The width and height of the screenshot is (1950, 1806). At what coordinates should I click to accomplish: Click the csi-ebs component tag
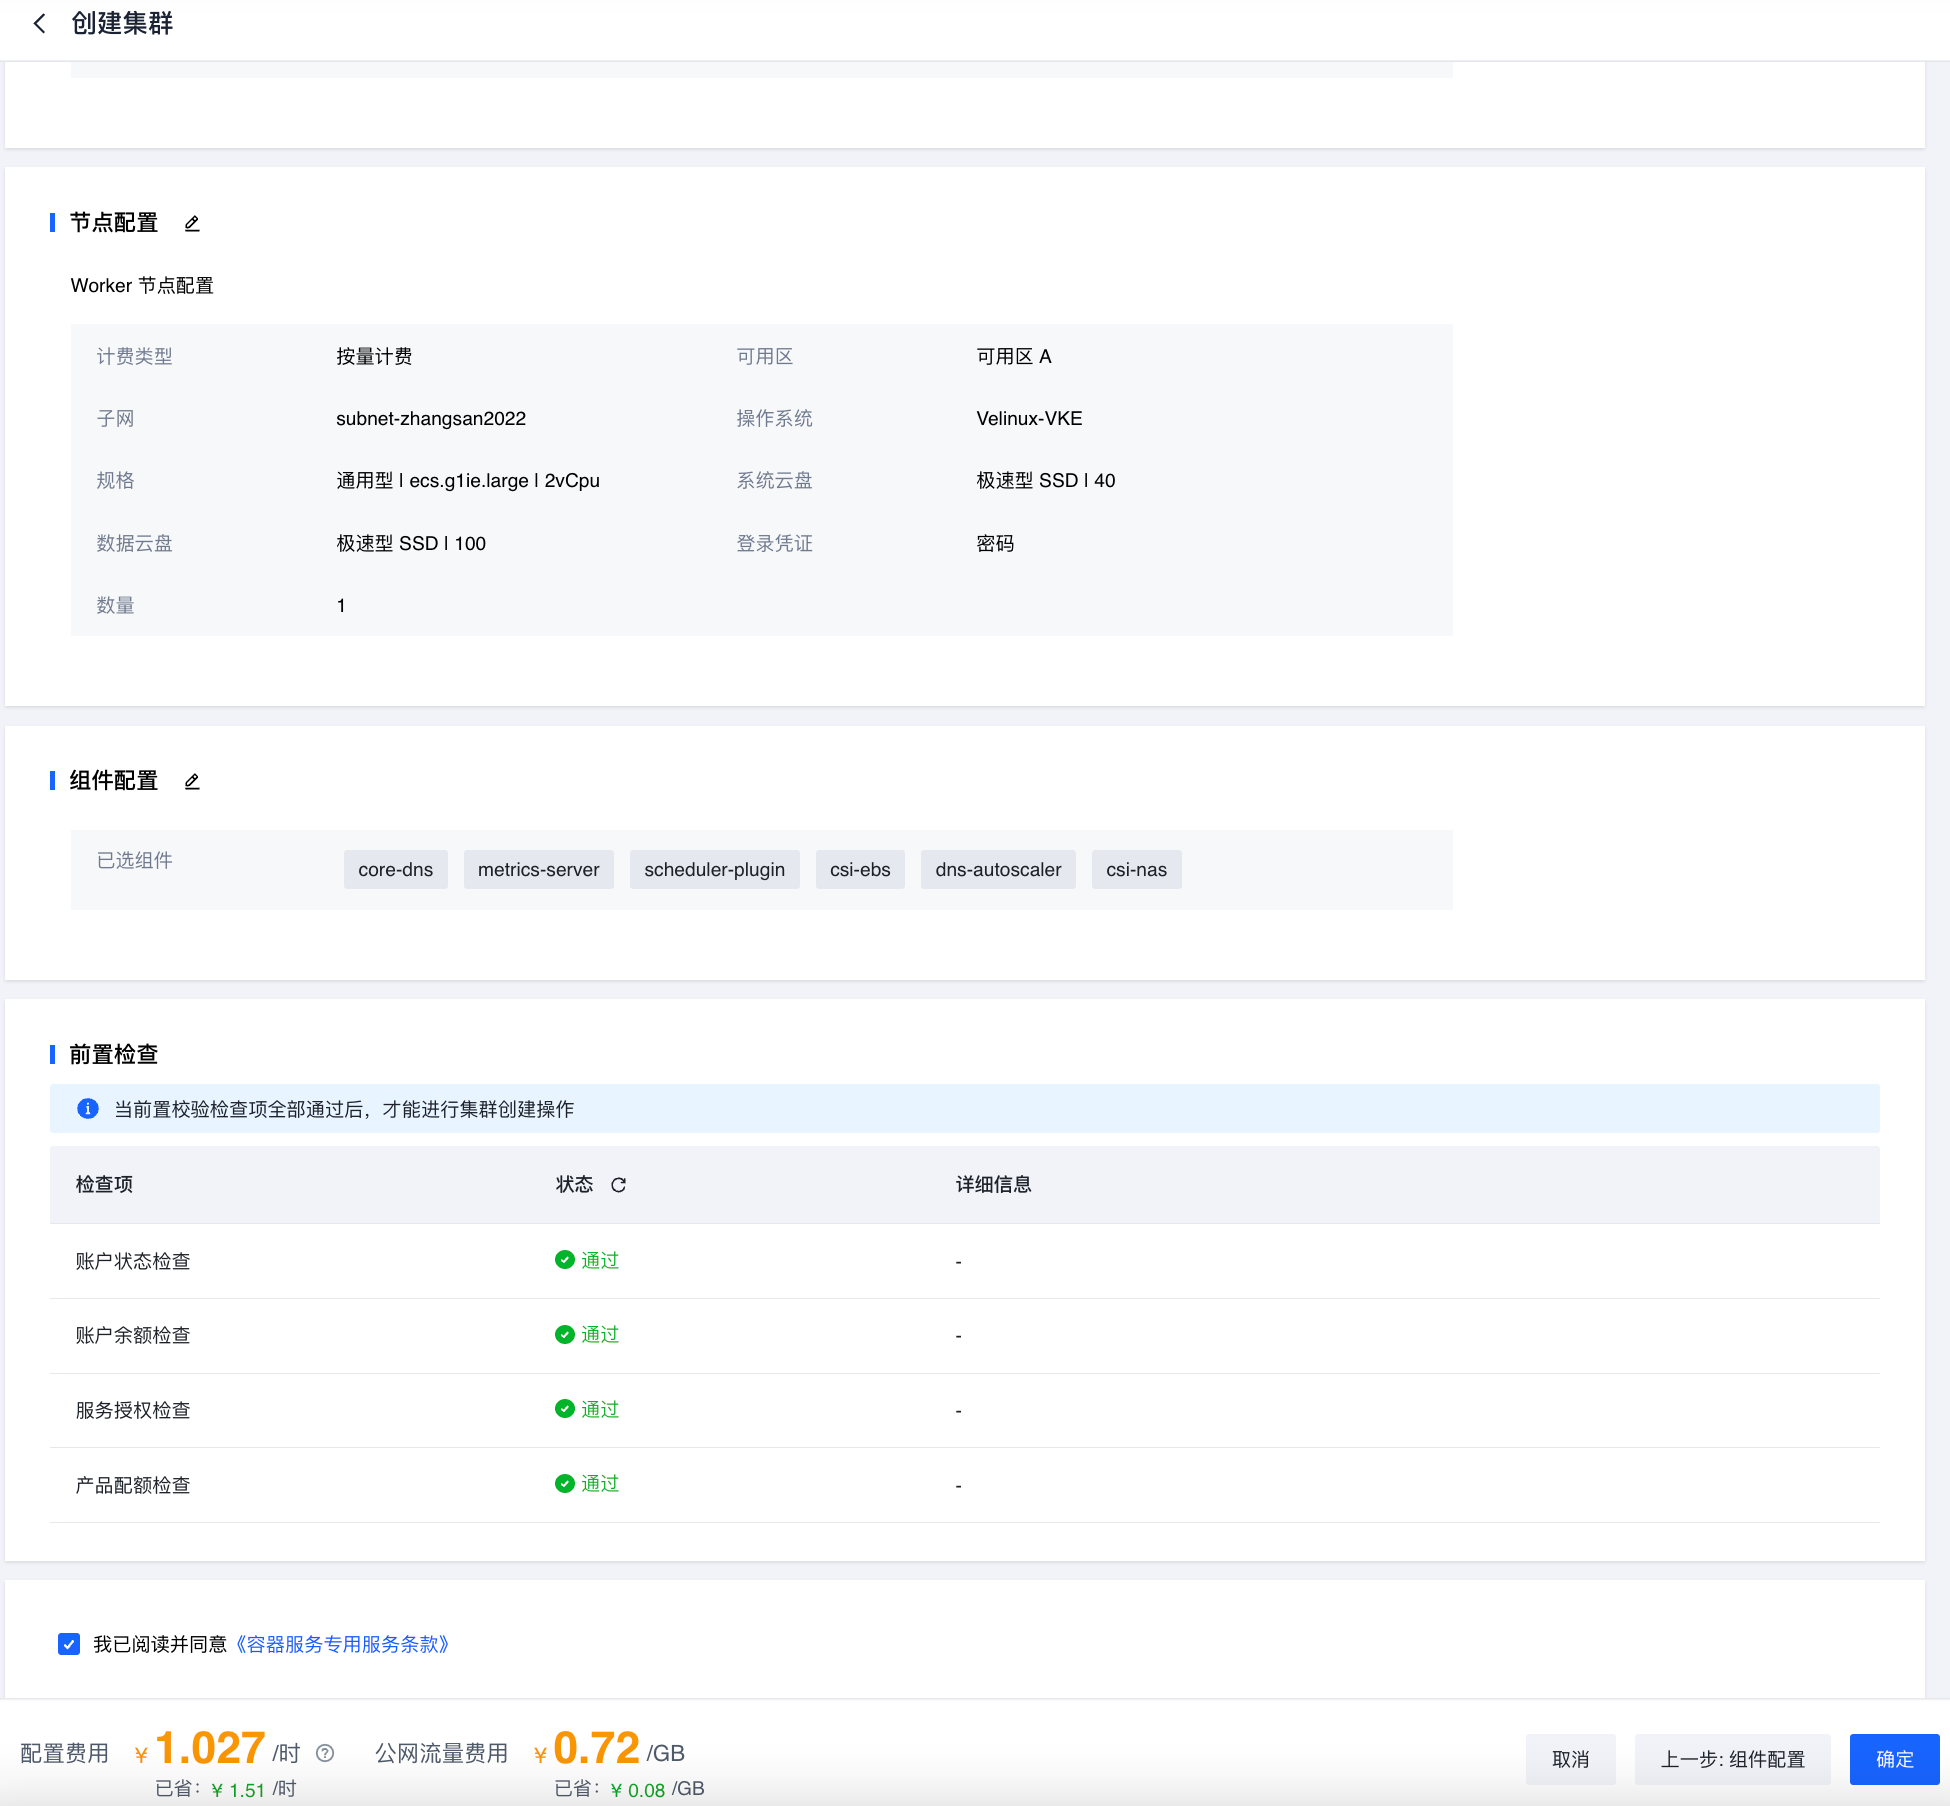pyautogui.click(x=860, y=870)
